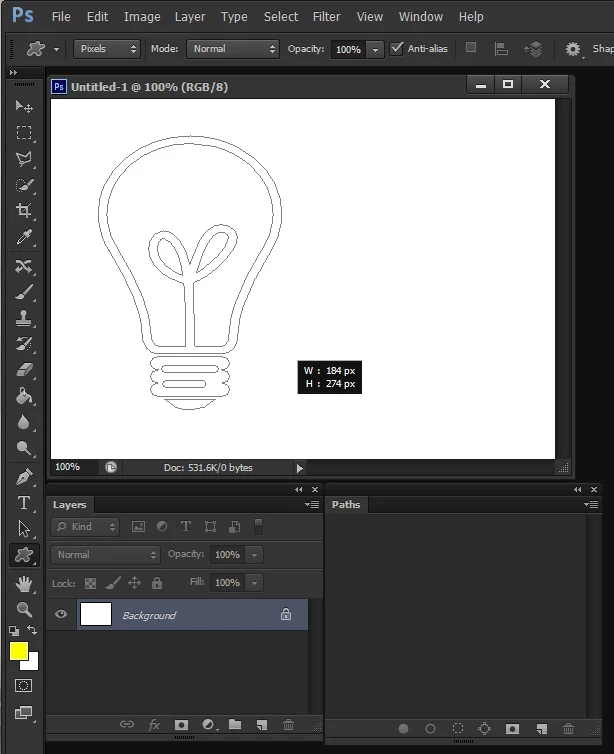The width and height of the screenshot is (614, 754).
Task: Open the Image menu
Action: [x=142, y=16]
